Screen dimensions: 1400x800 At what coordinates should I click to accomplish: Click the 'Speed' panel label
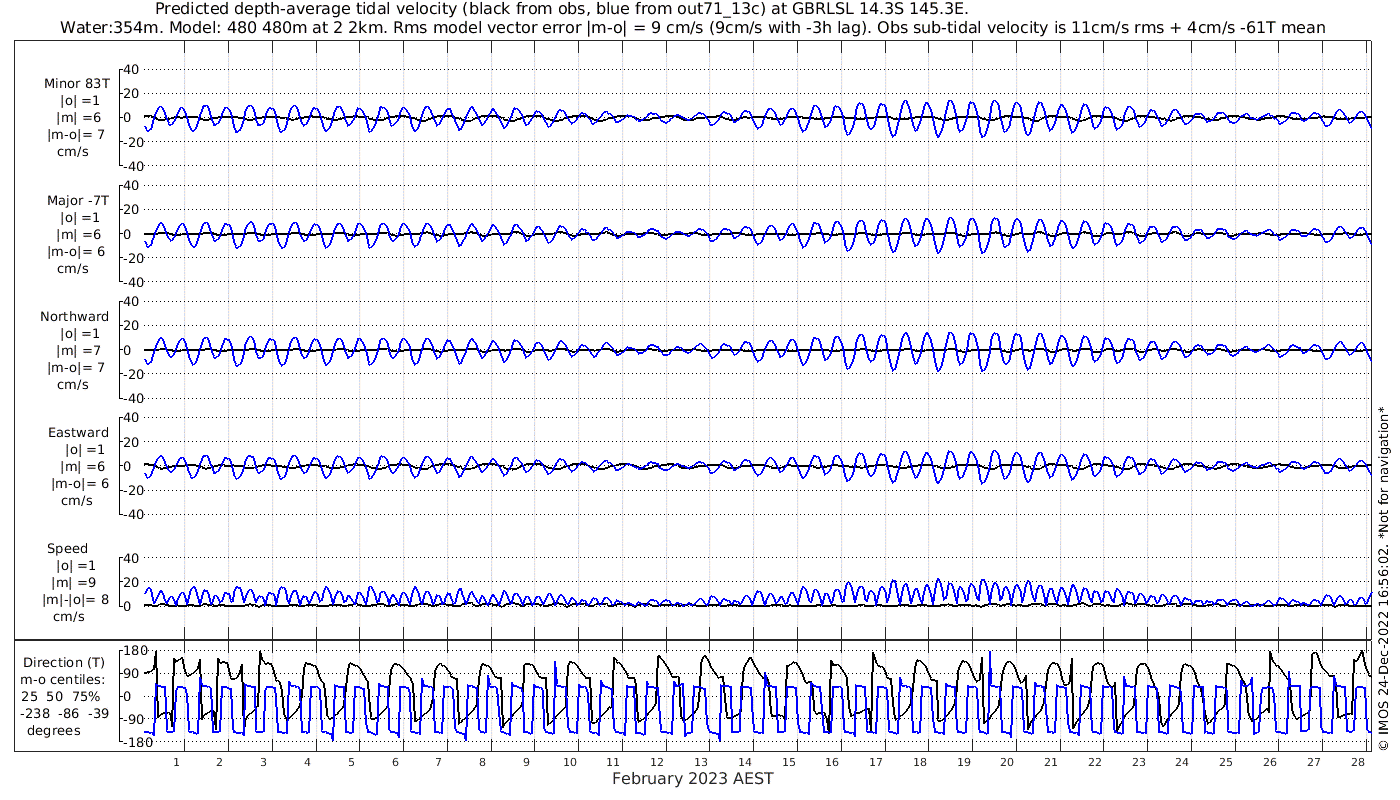67,548
